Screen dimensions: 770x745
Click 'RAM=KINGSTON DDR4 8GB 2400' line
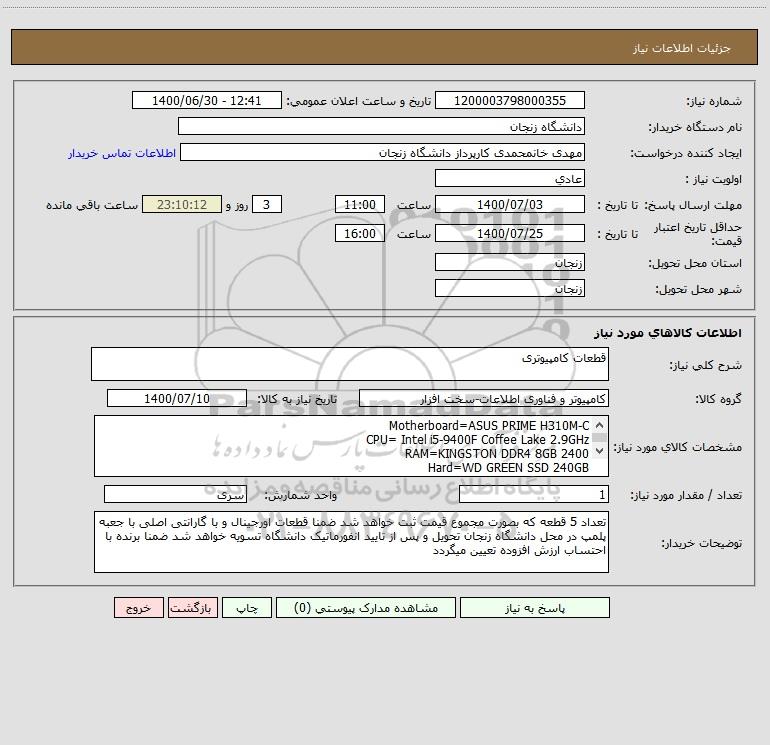point(496,453)
